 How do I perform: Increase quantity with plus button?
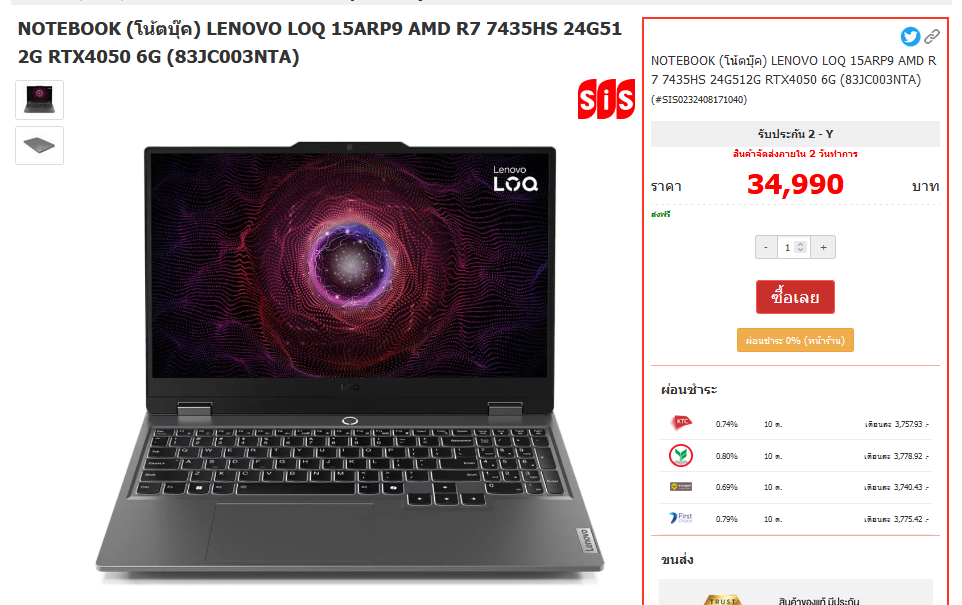(823, 247)
